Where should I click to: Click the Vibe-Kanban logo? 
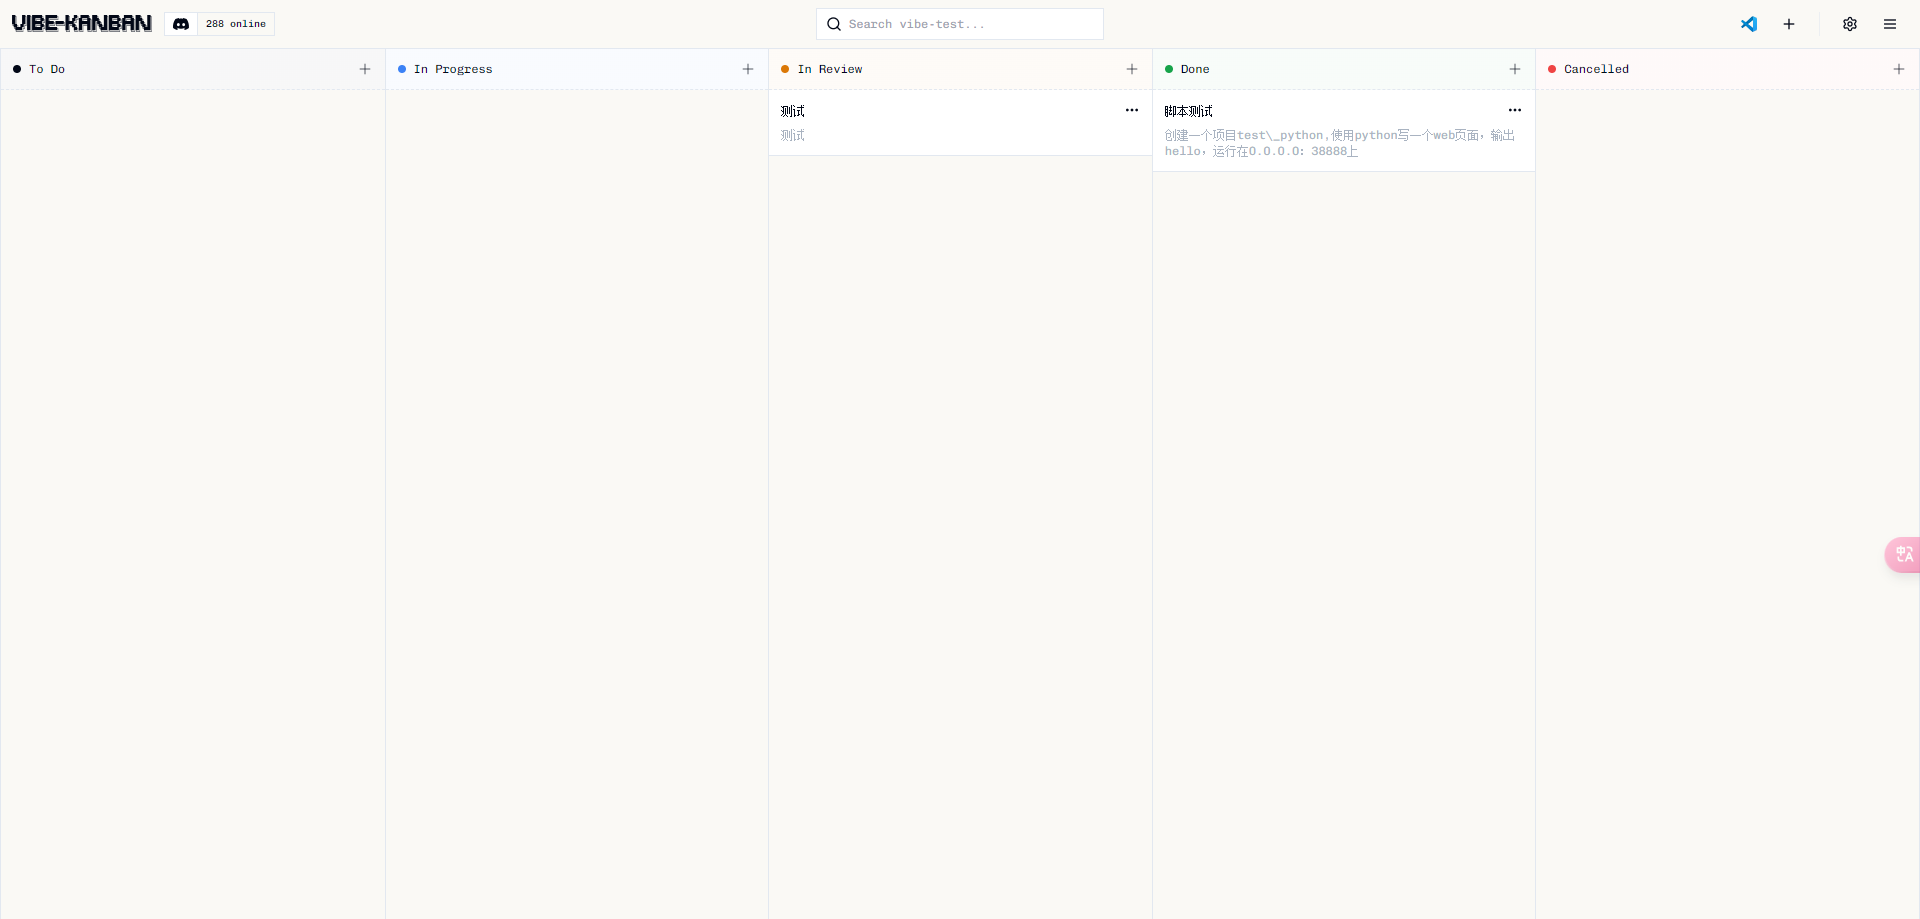click(x=82, y=24)
